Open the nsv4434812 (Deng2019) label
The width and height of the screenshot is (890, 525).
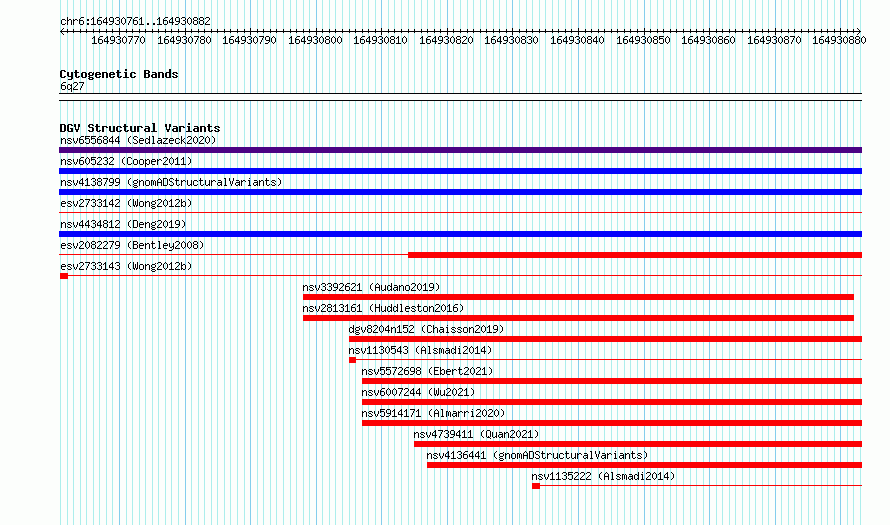click(123, 224)
